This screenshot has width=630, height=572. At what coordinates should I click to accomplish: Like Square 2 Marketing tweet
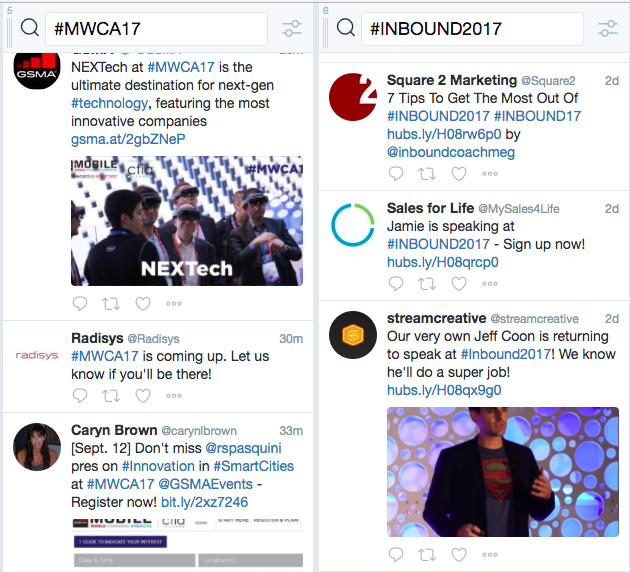coord(459,174)
